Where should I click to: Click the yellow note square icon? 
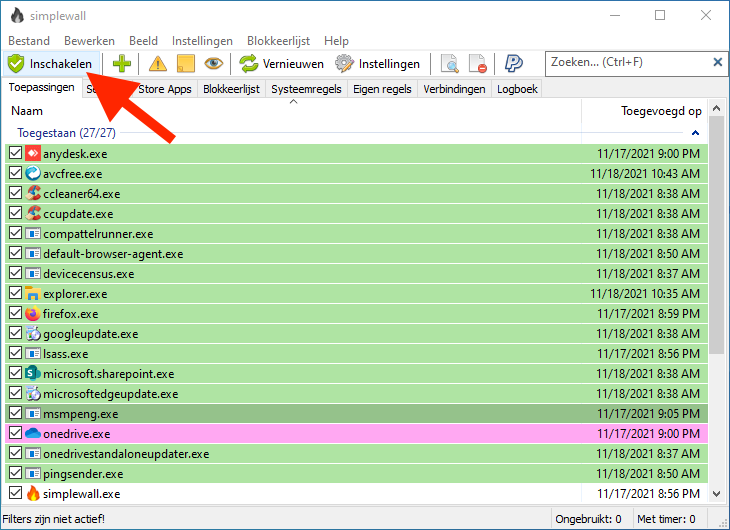(185, 64)
